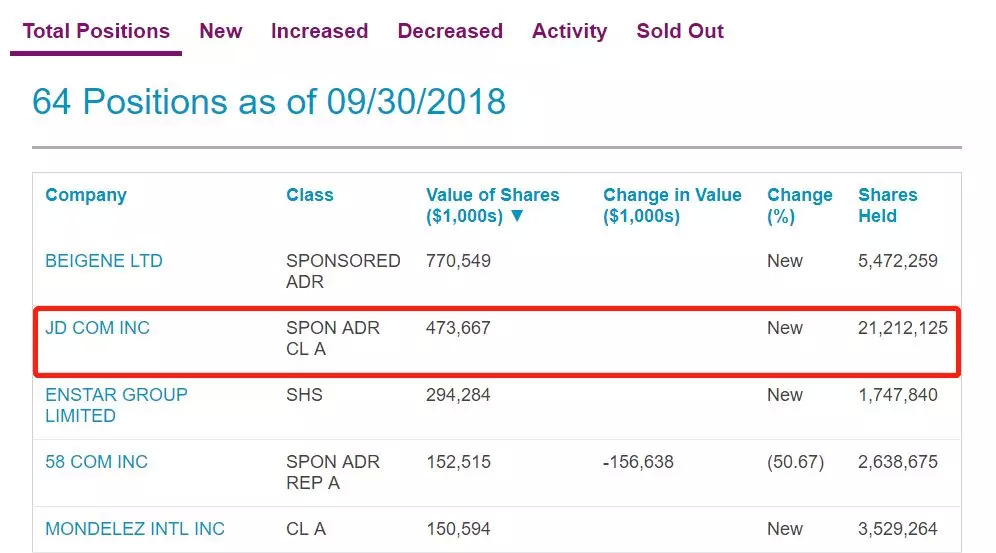
Task: Open the JD COM INC link
Action: 97,328
